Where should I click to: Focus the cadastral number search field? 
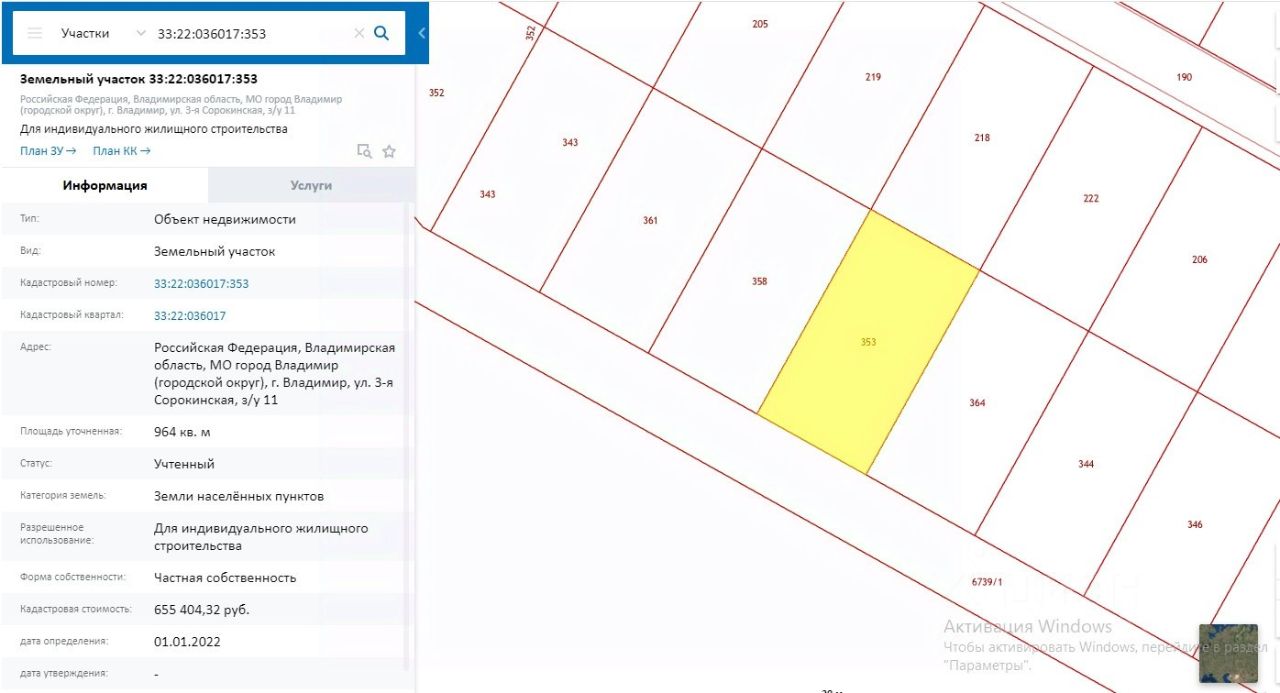click(252, 33)
